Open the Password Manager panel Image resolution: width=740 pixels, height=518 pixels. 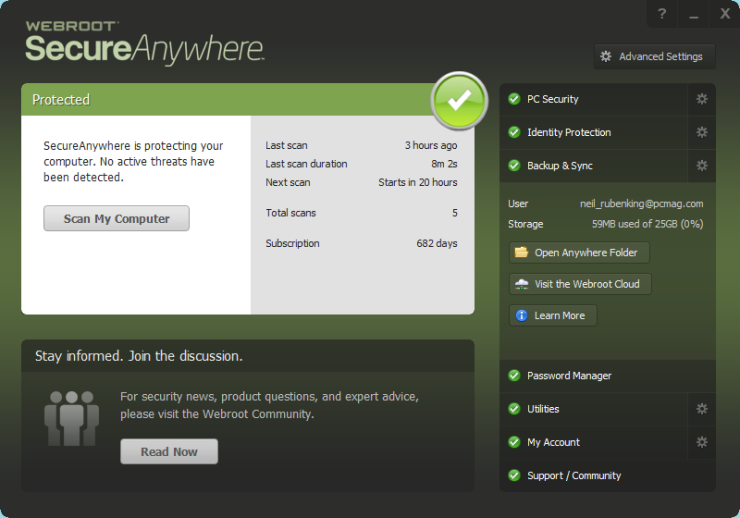[x=569, y=376]
